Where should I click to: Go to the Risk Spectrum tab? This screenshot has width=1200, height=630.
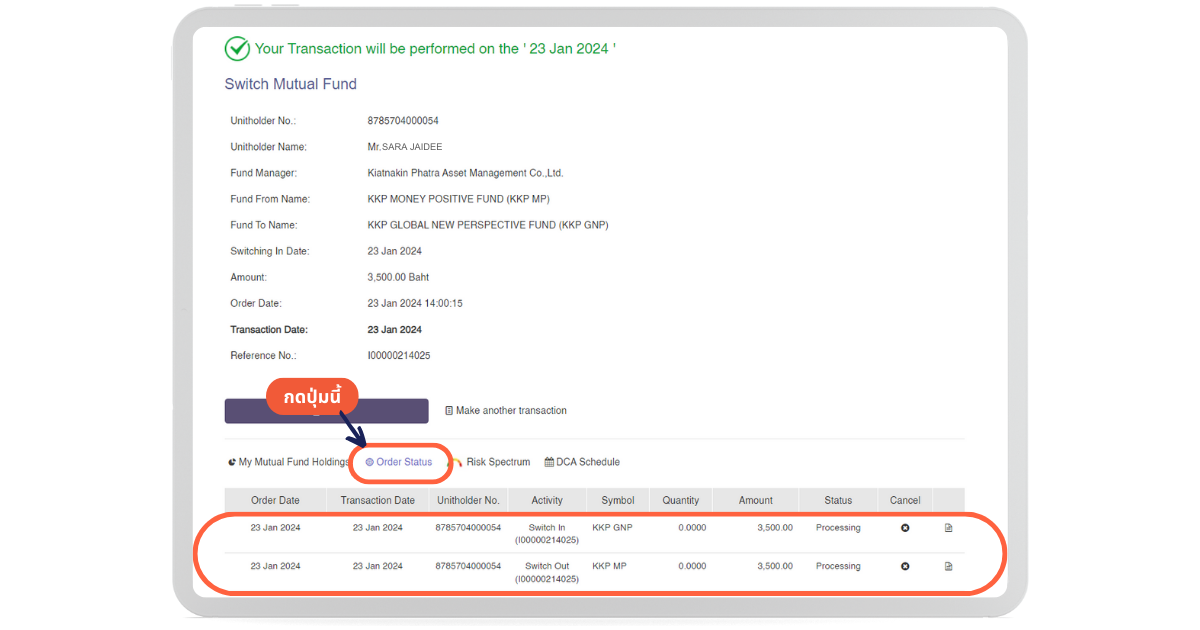pyautogui.click(x=497, y=462)
